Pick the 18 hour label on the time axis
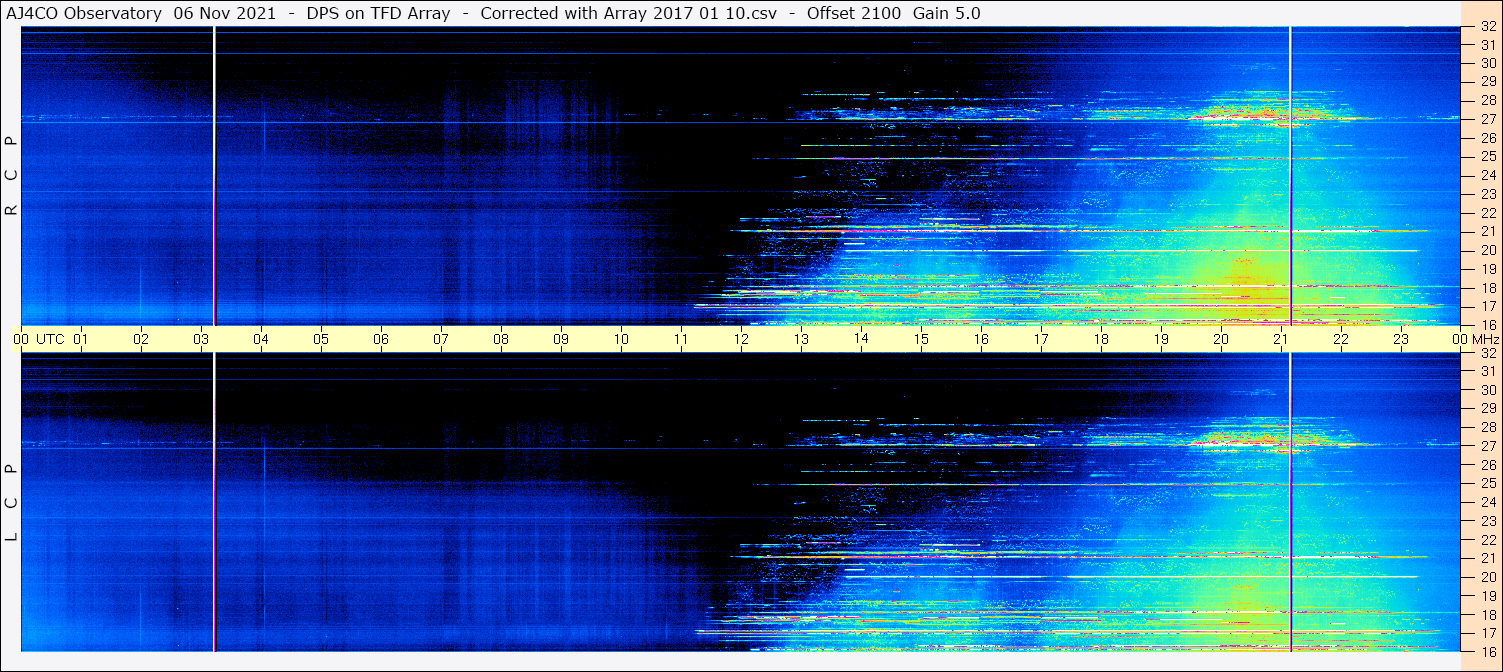This screenshot has width=1503, height=672. (x=1101, y=339)
